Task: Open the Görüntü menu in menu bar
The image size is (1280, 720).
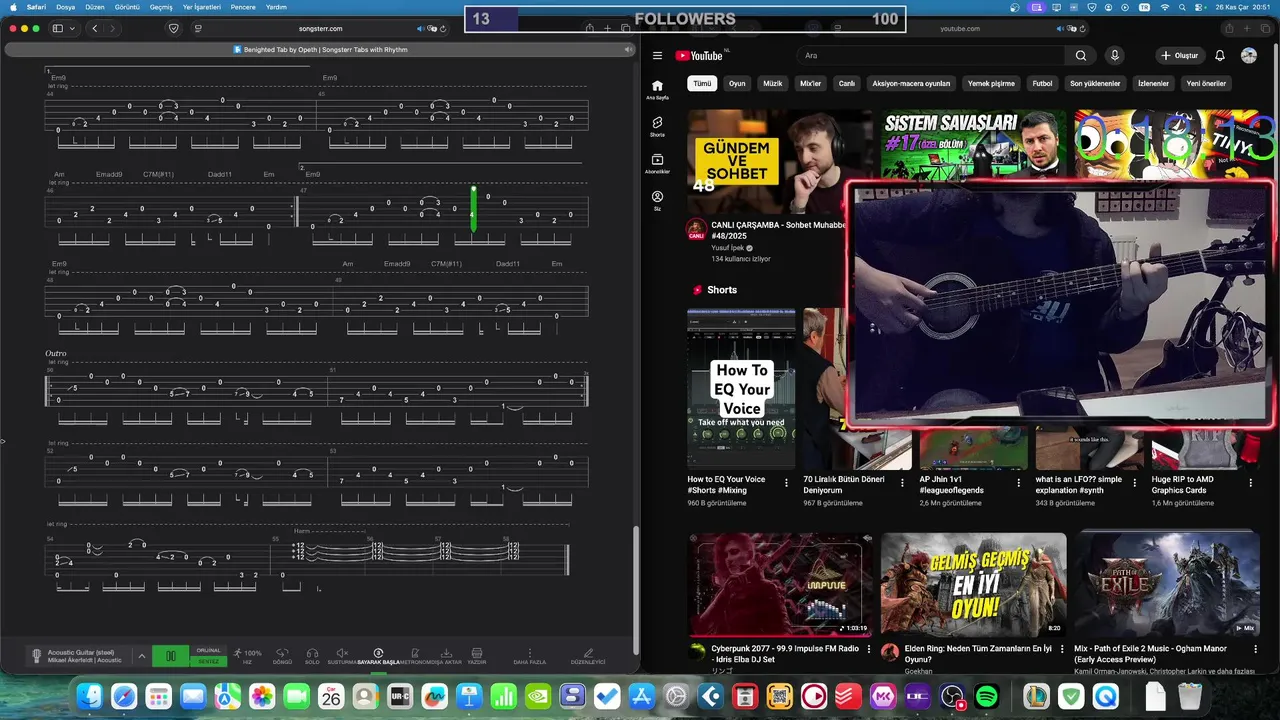Action: (127, 6)
